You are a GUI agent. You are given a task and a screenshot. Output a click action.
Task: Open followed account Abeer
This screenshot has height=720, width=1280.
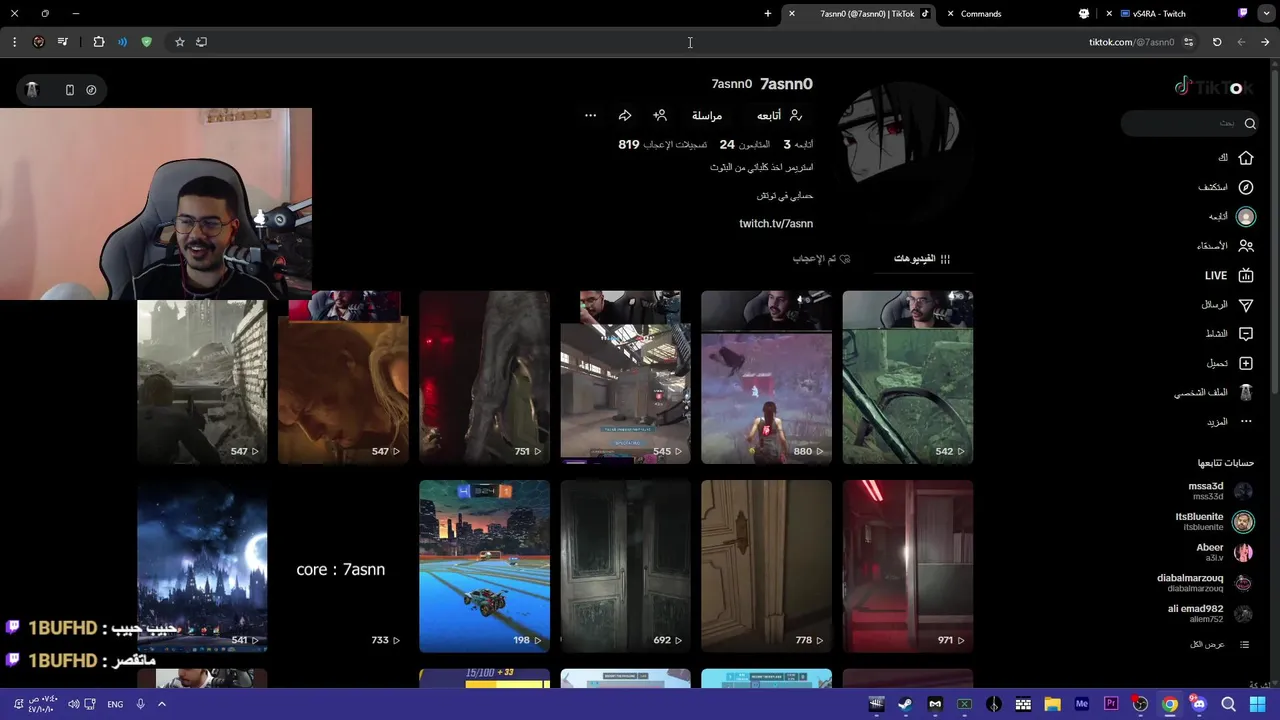pyautogui.click(x=1224, y=552)
